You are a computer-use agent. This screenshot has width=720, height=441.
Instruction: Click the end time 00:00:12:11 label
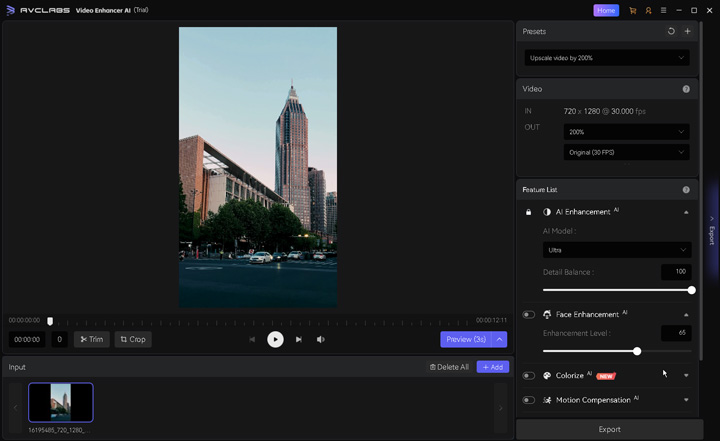tap(491, 320)
